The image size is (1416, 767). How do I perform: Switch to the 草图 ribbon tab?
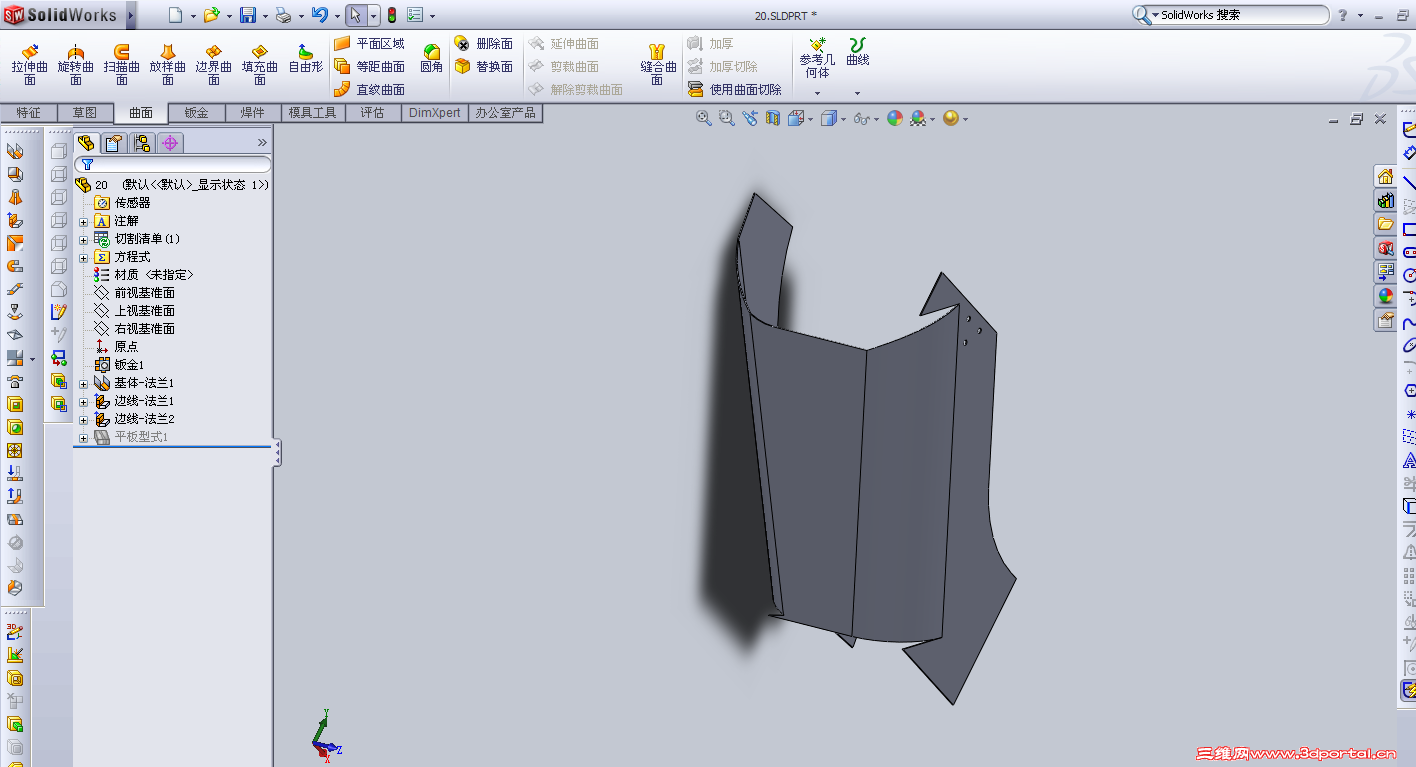pos(84,113)
